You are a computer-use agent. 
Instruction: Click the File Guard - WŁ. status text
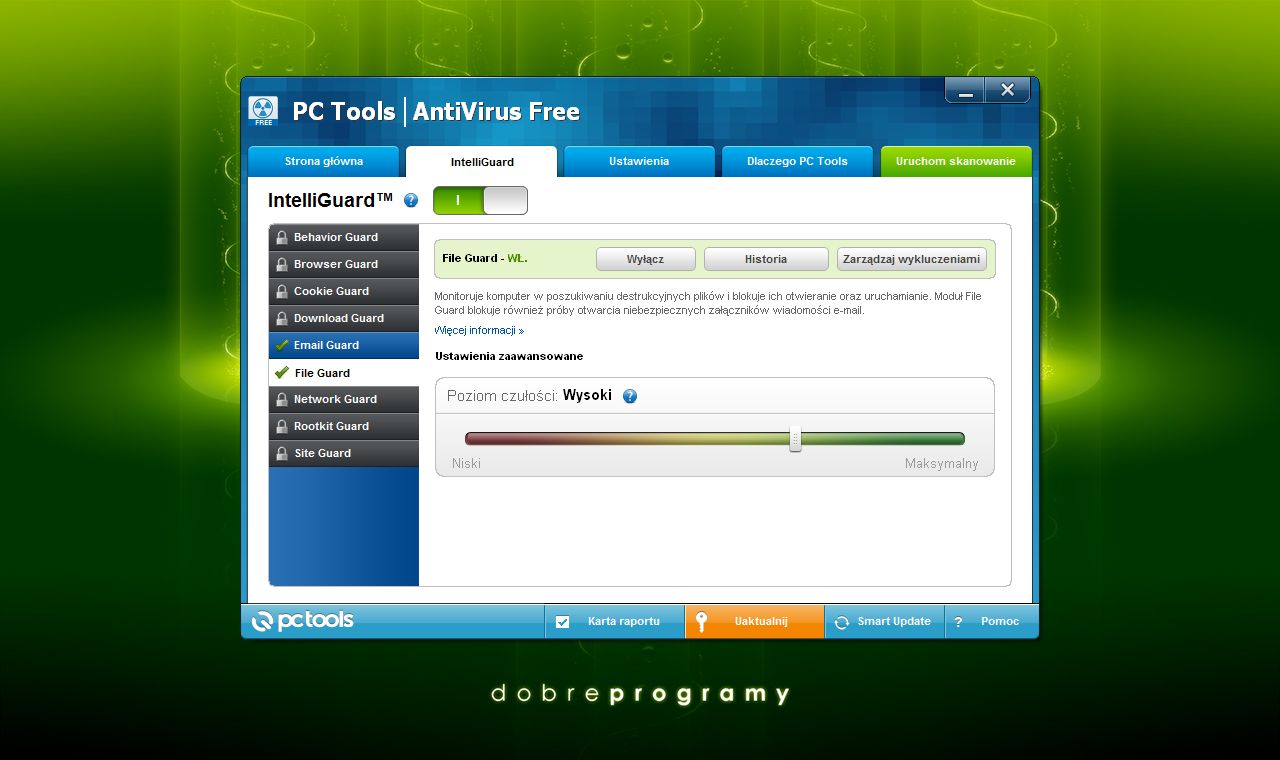pos(485,258)
